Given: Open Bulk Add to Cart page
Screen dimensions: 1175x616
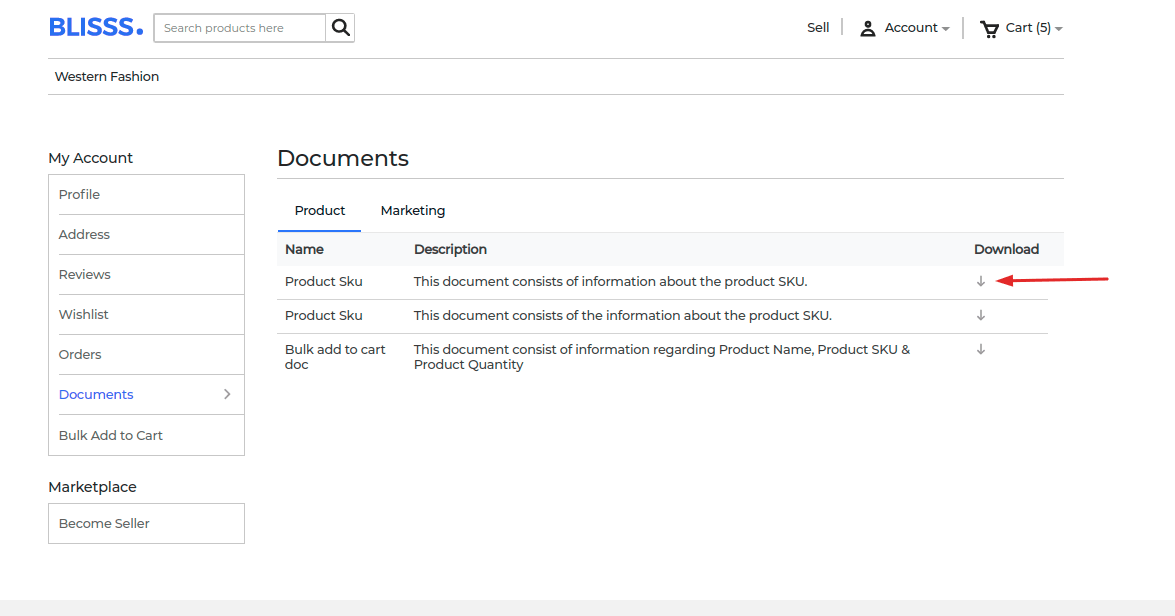Looking at the screenshot, I should coord(146,435).
